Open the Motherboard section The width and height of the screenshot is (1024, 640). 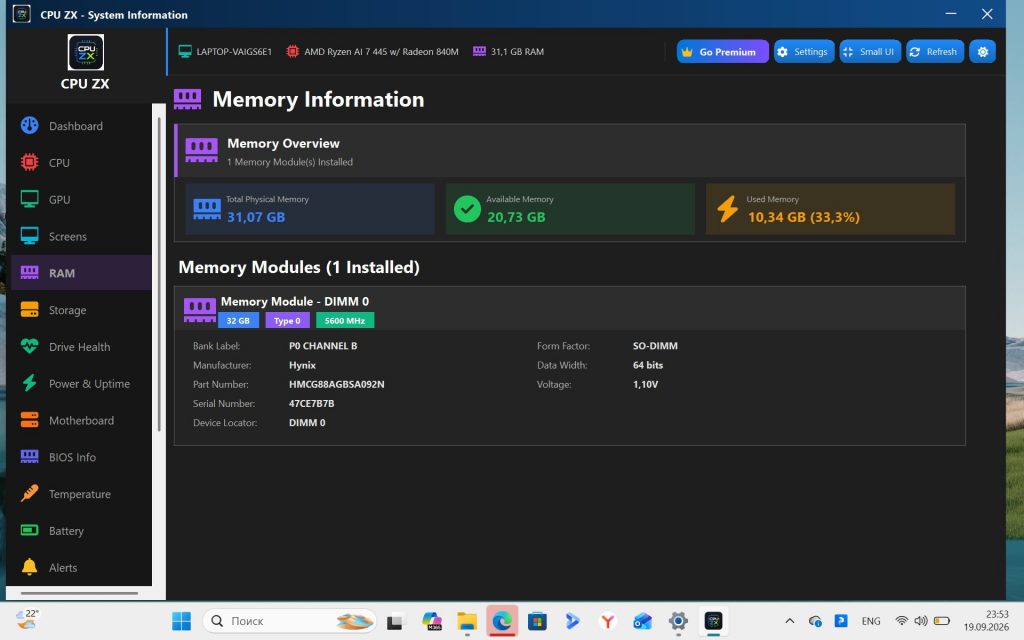[82, 421]
